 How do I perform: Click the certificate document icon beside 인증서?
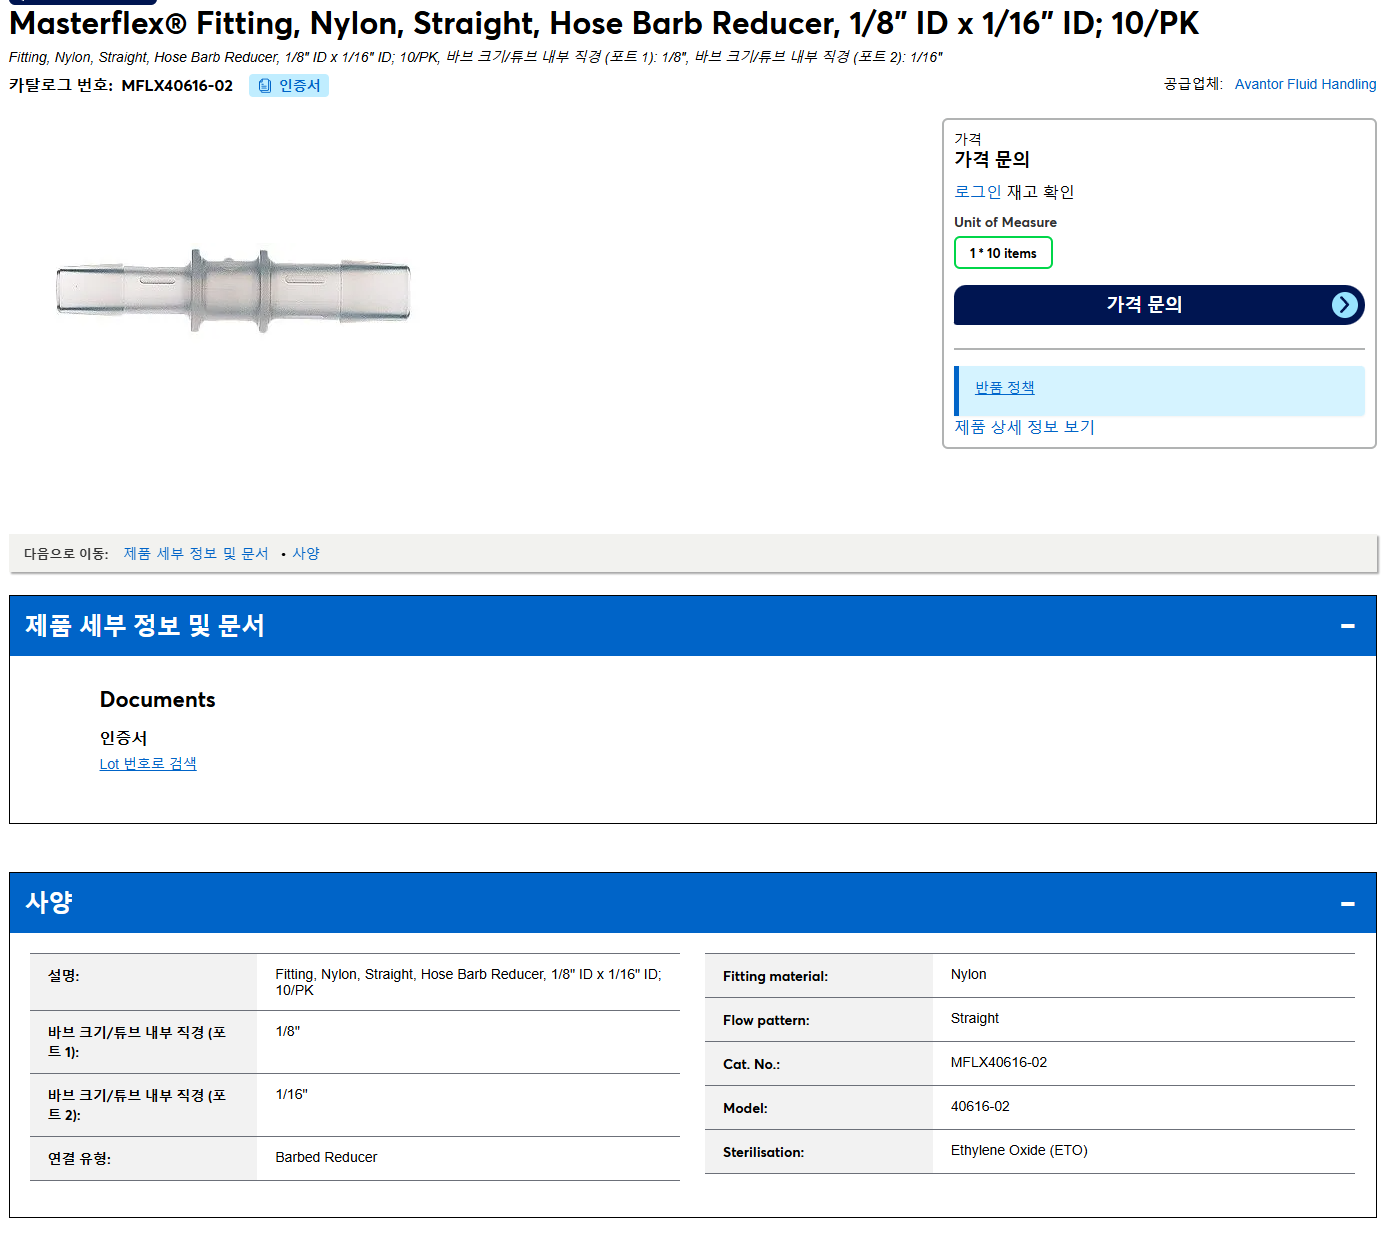pyautogui.click(x=265, y=86)
